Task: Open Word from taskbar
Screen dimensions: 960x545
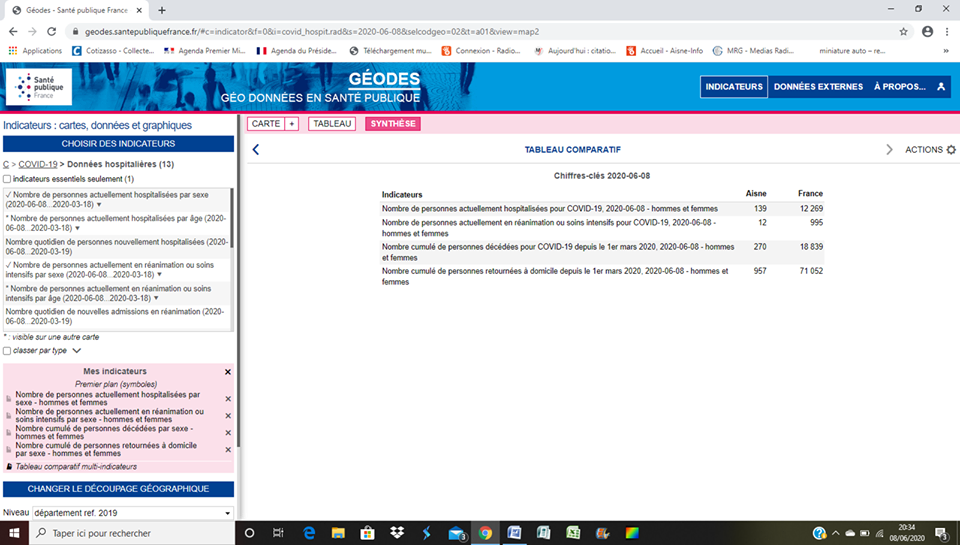Action: 514,533
